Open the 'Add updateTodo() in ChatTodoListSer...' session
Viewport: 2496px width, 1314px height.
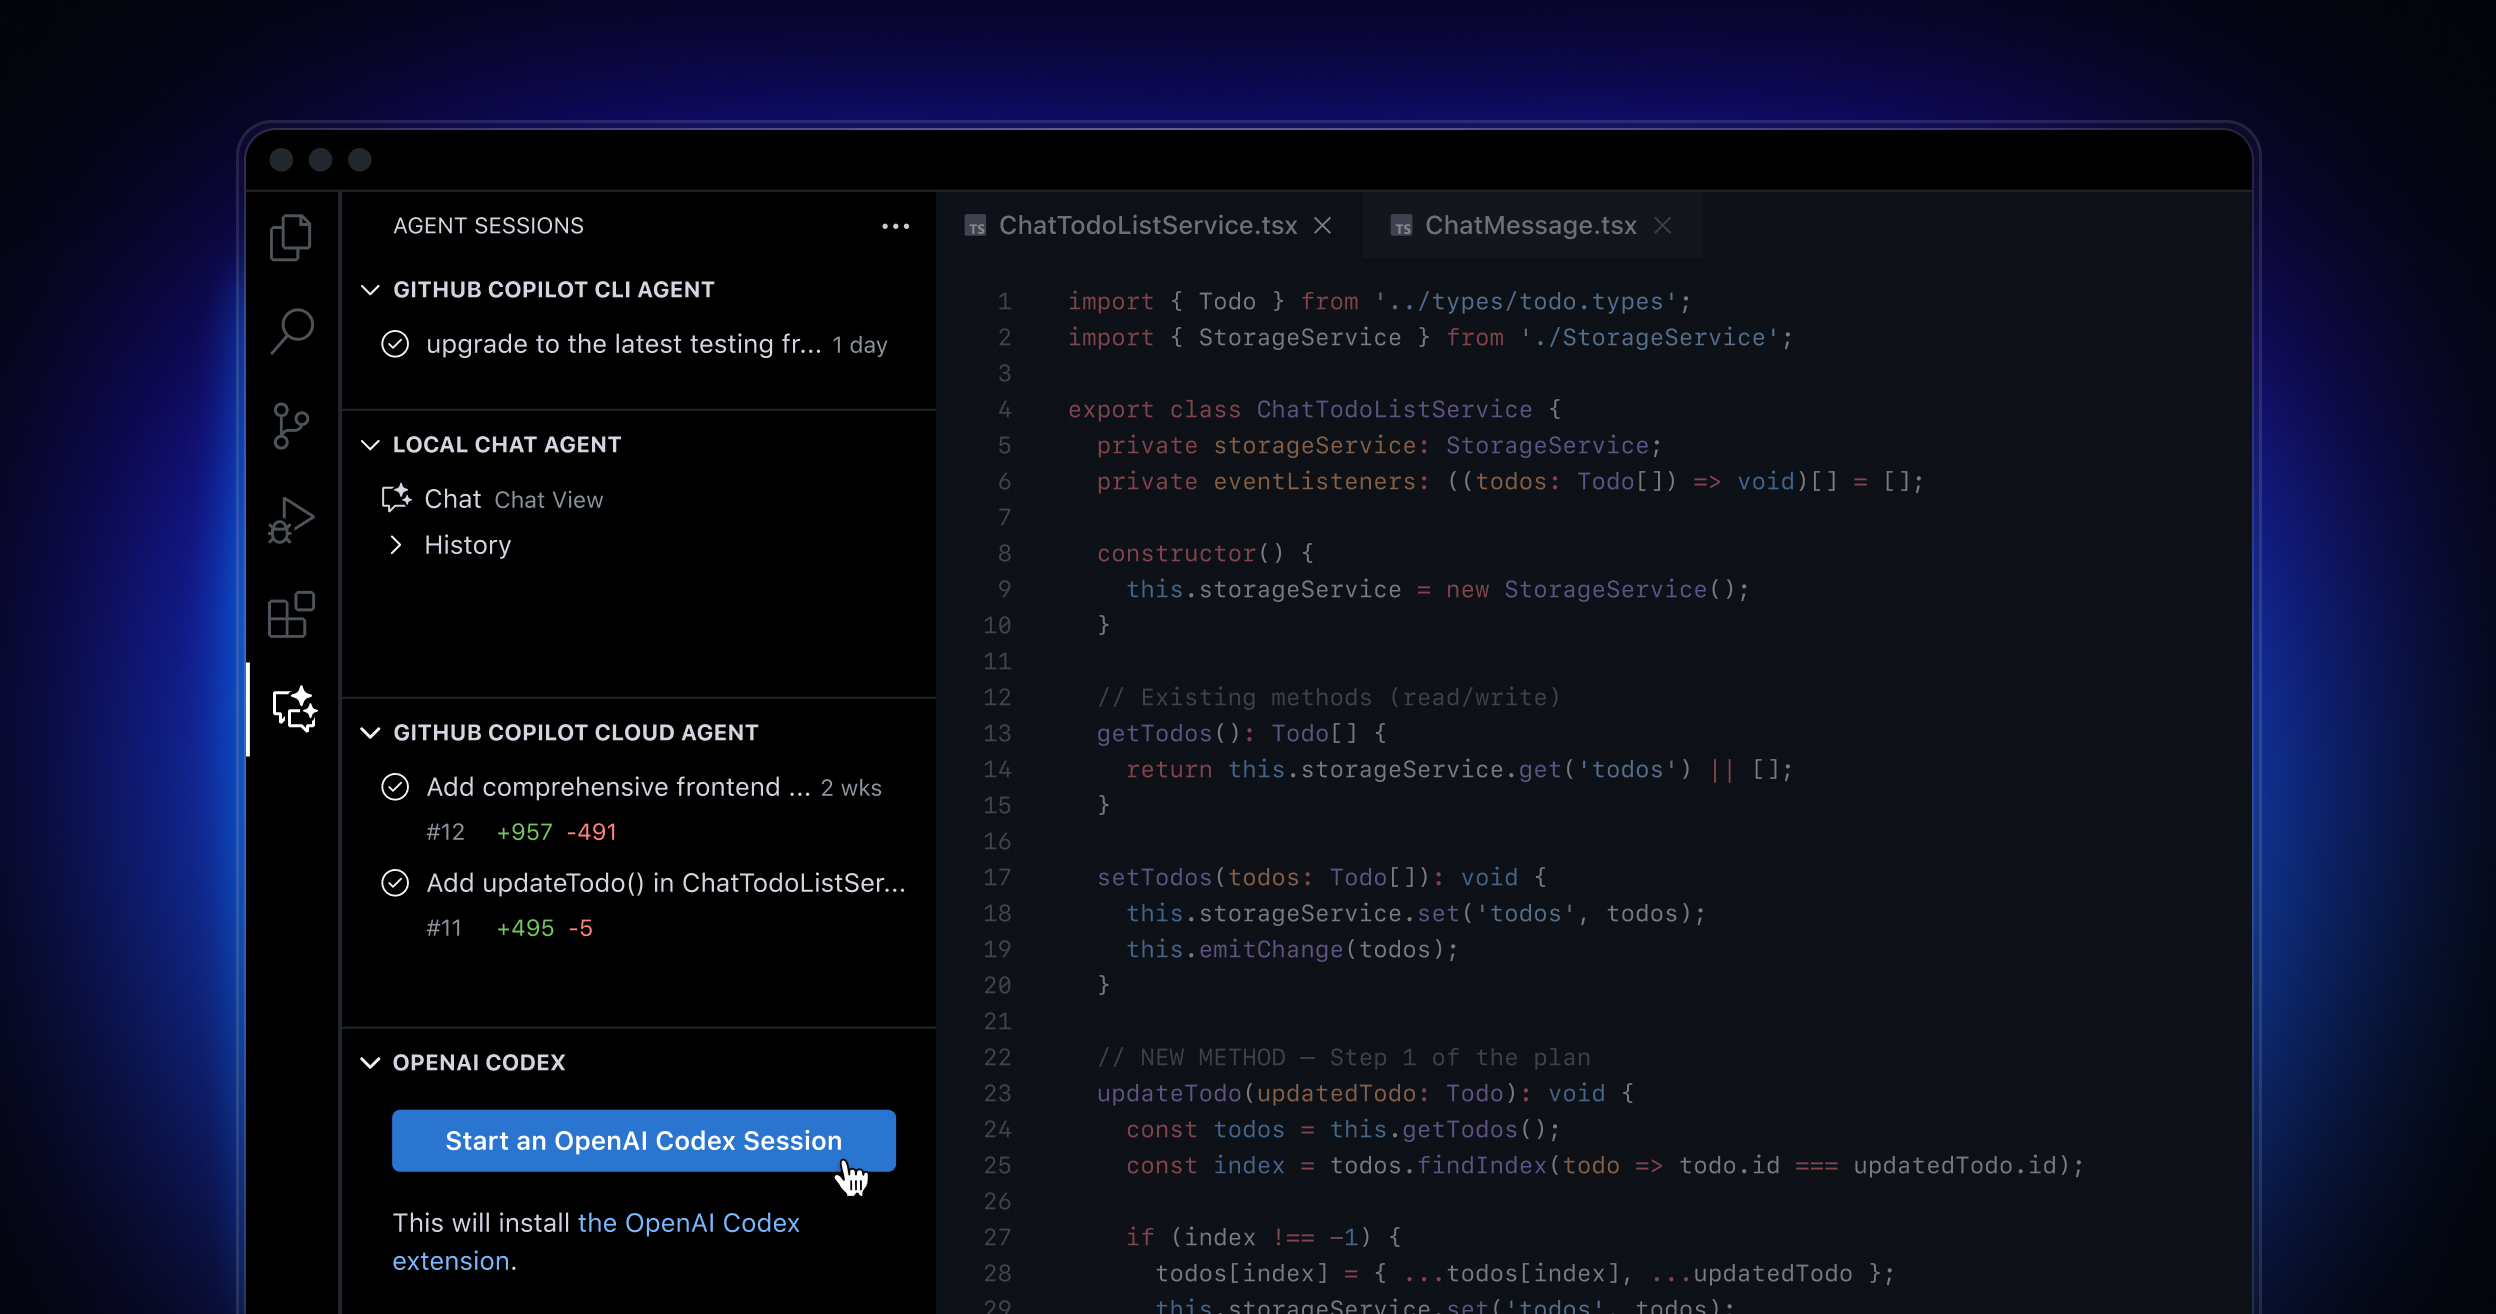click(666, 883)
